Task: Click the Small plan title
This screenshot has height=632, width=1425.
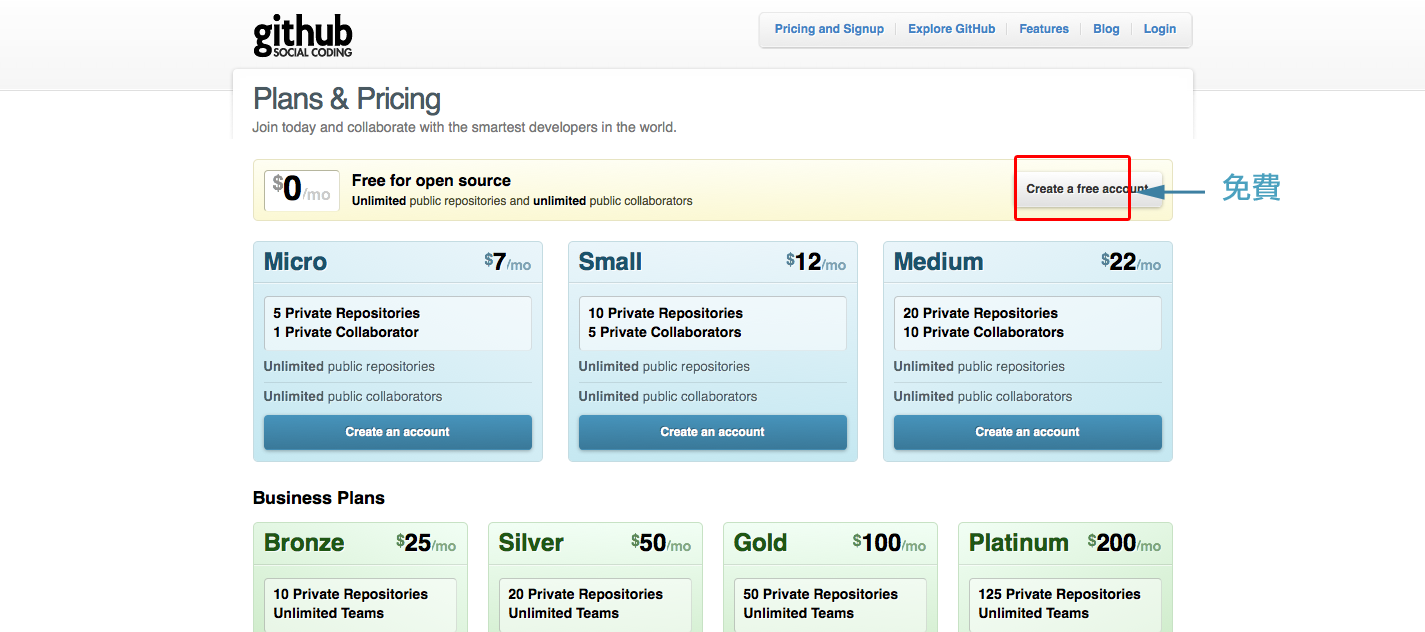Action: [x=610, y=262]
